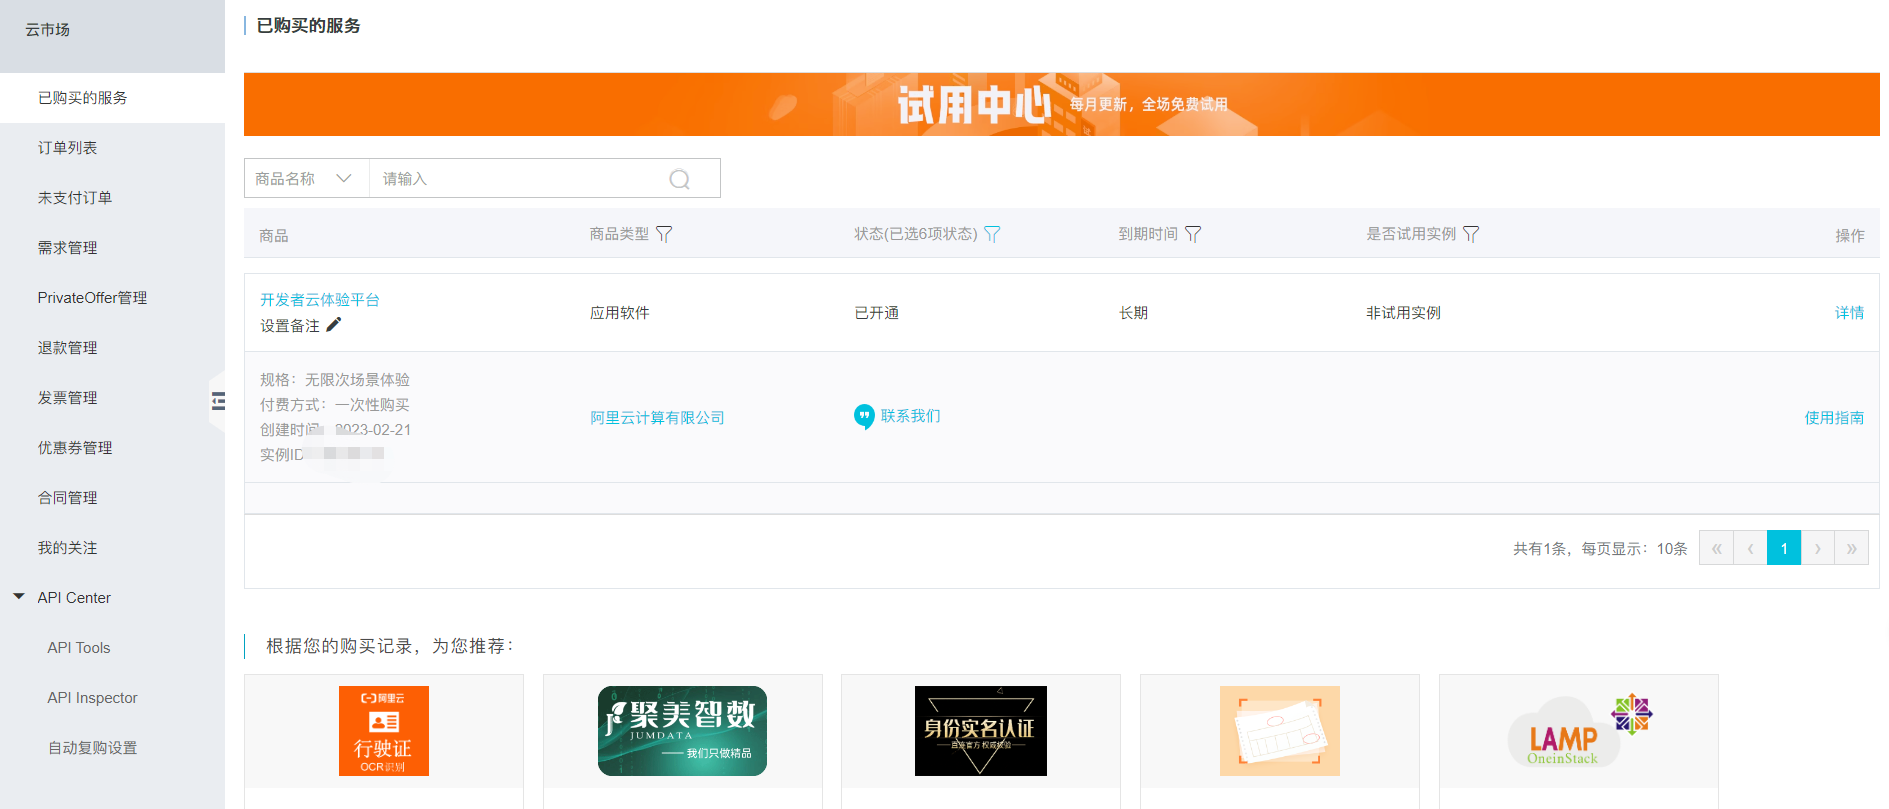Image resolution: width=1889 pixels, height=809 pixels.
Task: Go to the next page arrow
Action: [1818, 548]
